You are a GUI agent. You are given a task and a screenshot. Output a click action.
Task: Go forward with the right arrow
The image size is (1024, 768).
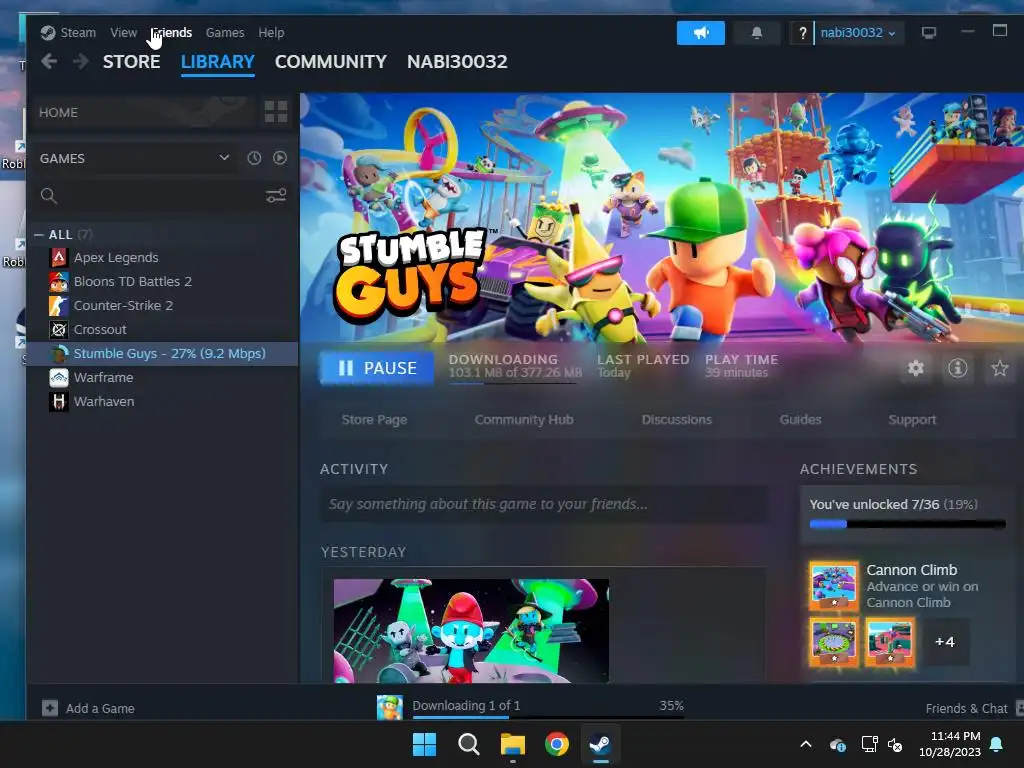point(80,61)
